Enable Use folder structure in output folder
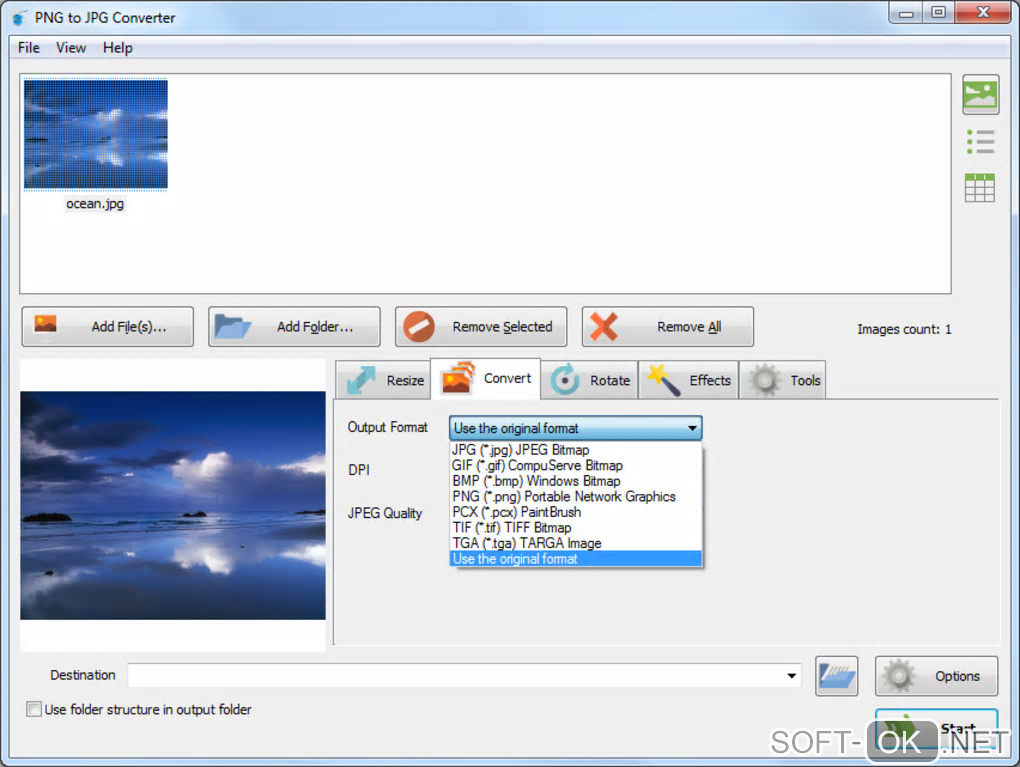This screenshot has width=1020, height=767. tap(34, 709)
